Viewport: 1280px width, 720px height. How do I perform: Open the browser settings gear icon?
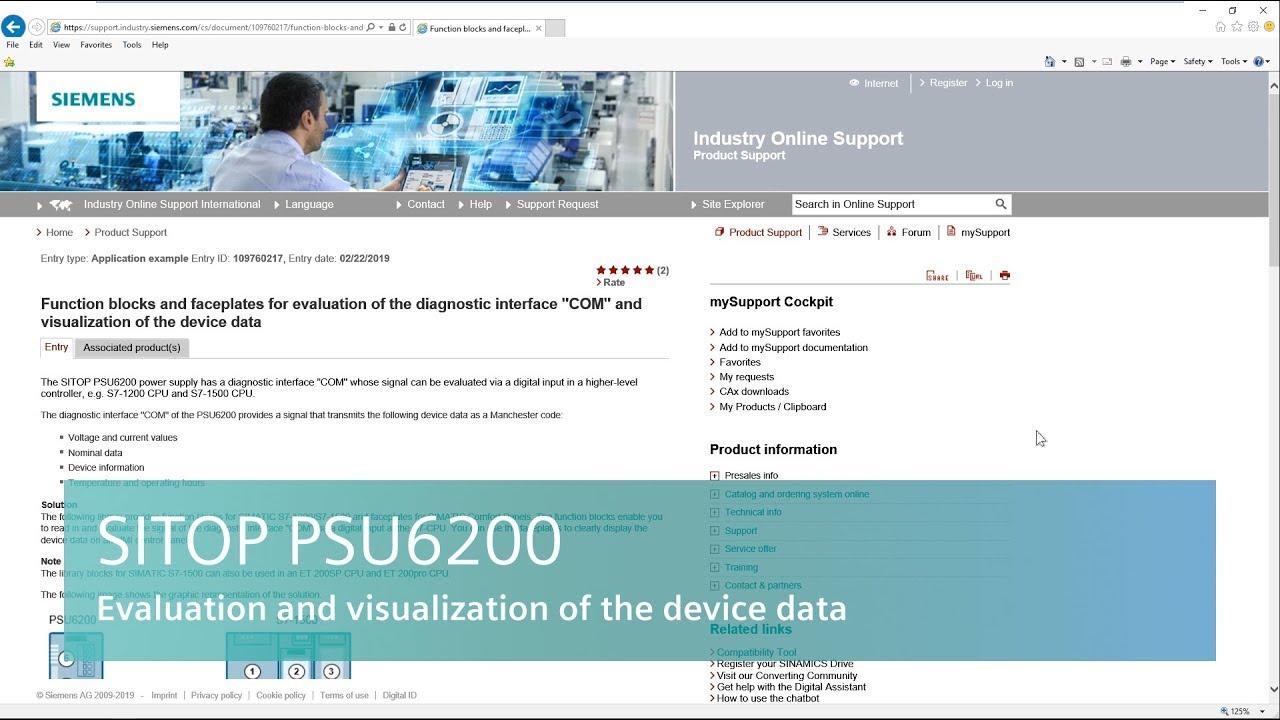pyautogui.click(x=1253, y=27)
